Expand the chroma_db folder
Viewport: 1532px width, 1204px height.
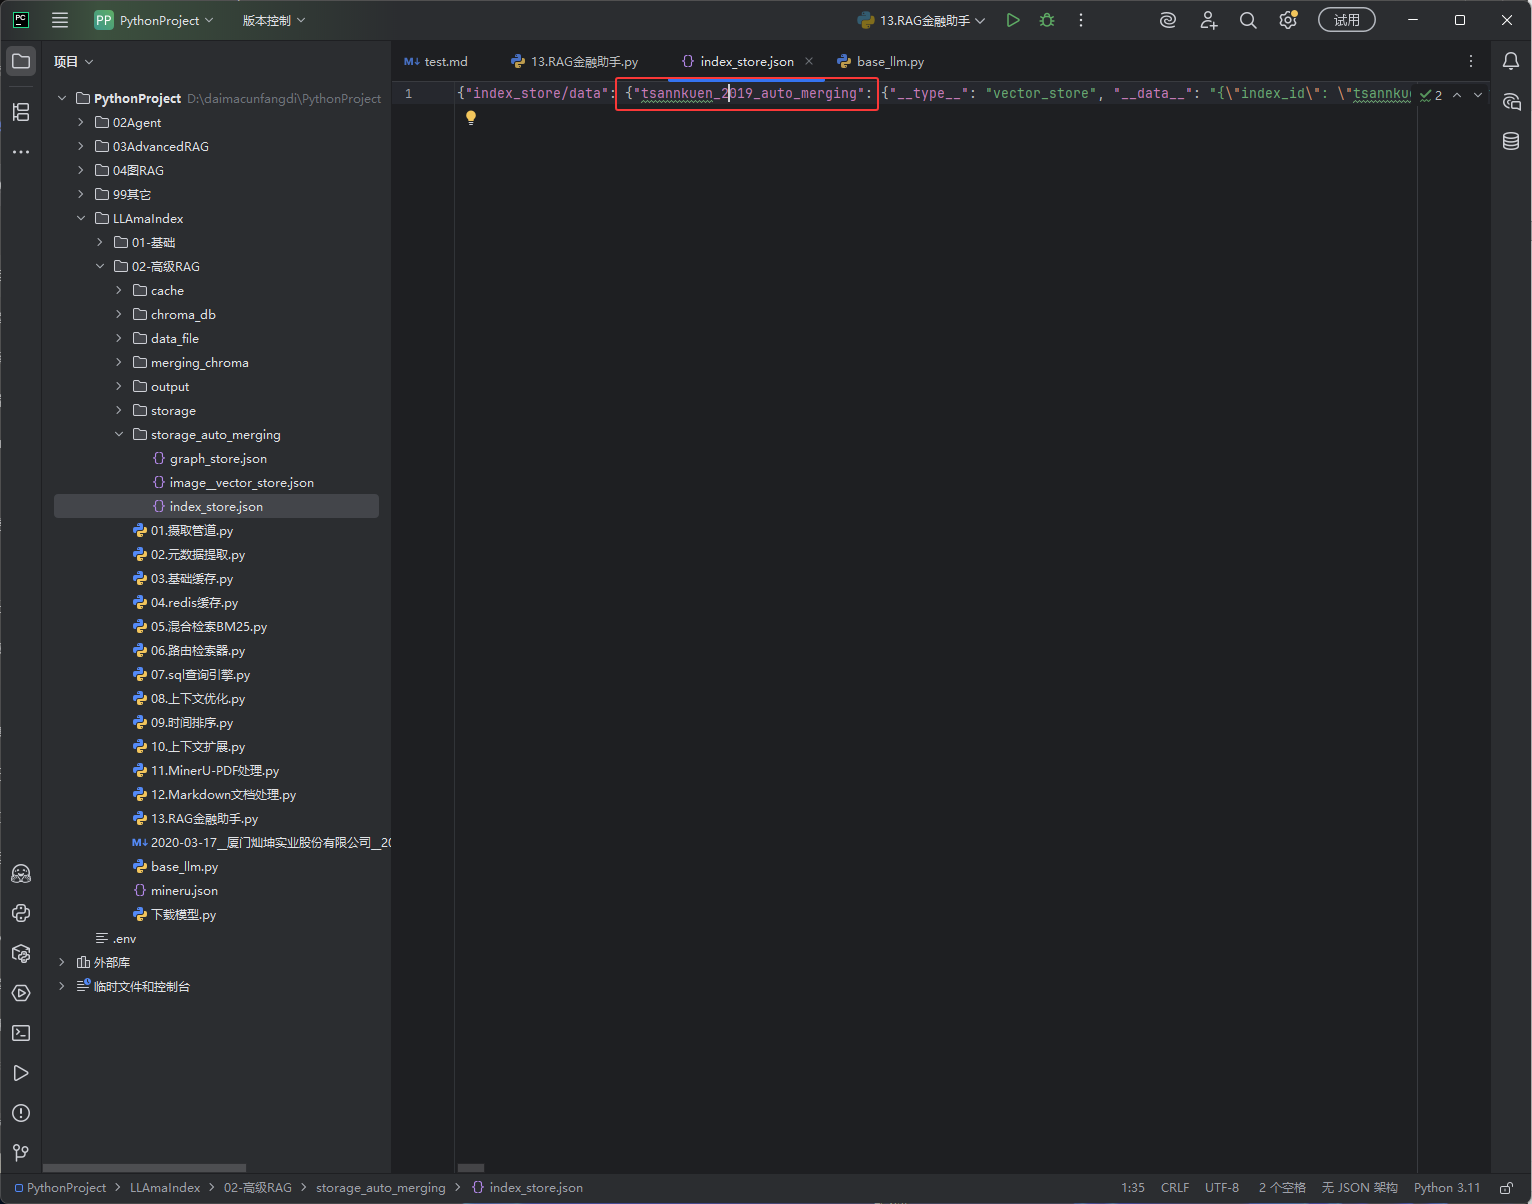click(119, 314)
